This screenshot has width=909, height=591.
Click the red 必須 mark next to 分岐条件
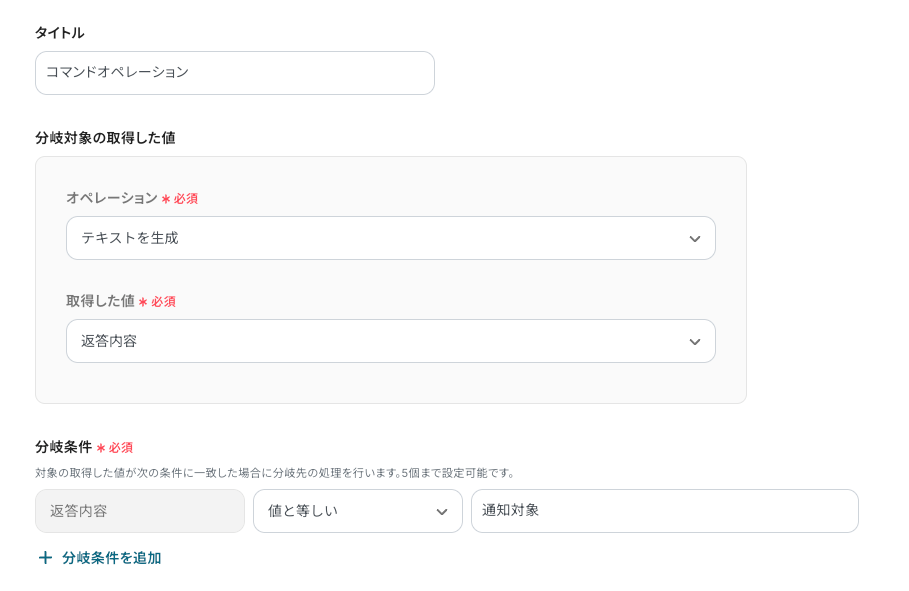click(x=114, y=448)
